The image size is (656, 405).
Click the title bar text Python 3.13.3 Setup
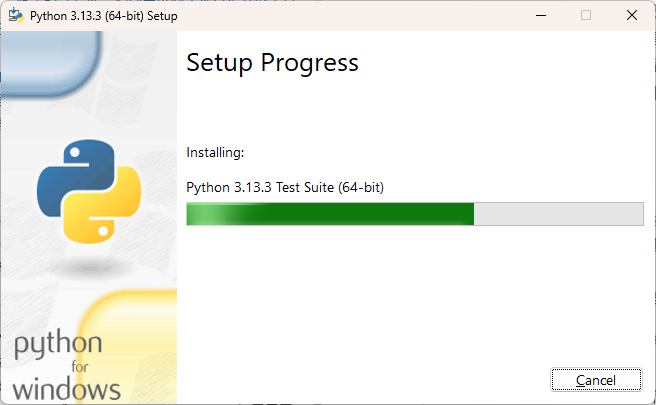(x=104, y=16)
